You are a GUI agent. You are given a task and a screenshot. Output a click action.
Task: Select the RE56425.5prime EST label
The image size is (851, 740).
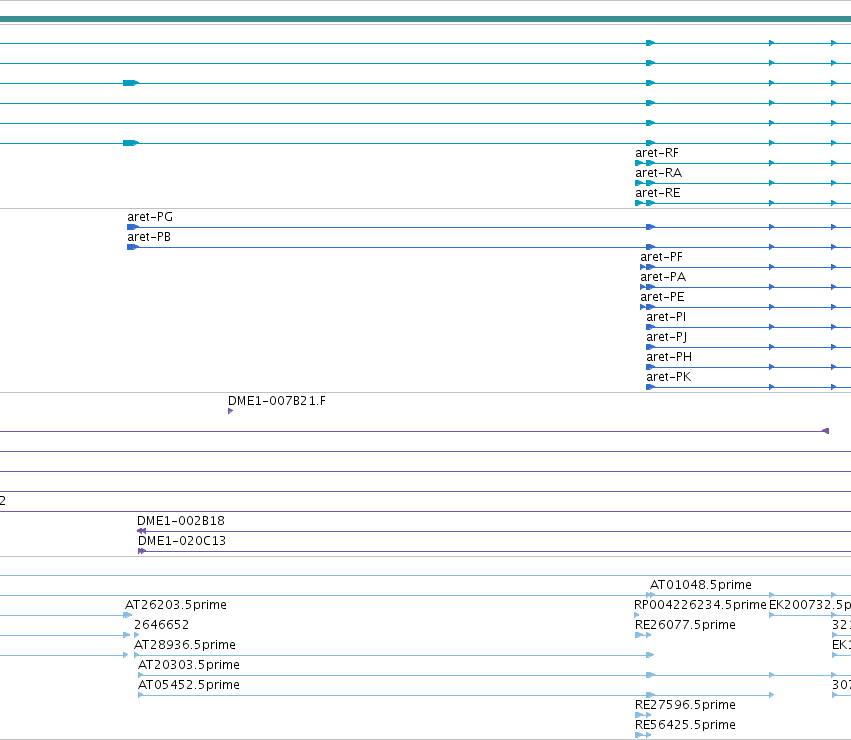tap(685, 725)
